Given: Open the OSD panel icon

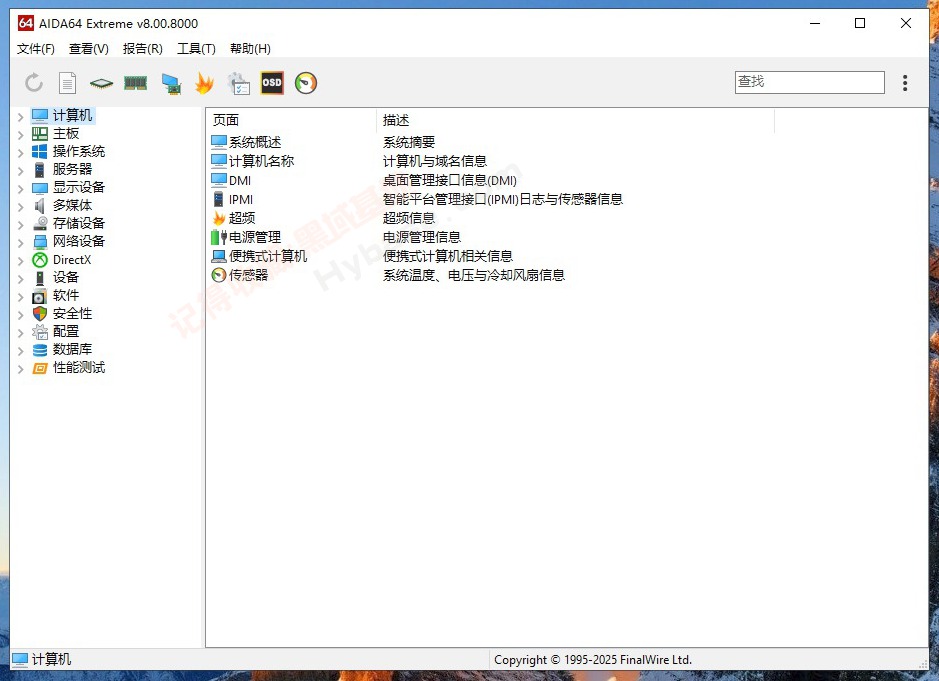Looking at the screenshot, I should click(271, 83).
